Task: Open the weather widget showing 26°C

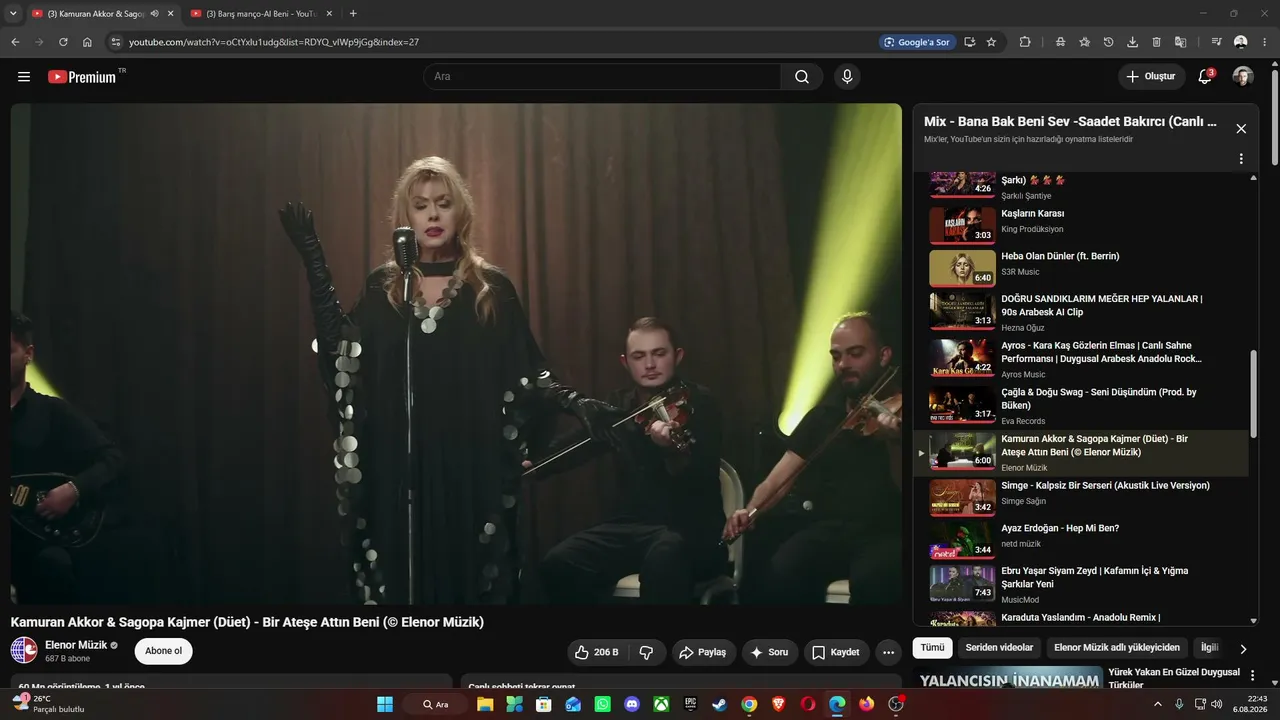Action: [x=47, y=704]
